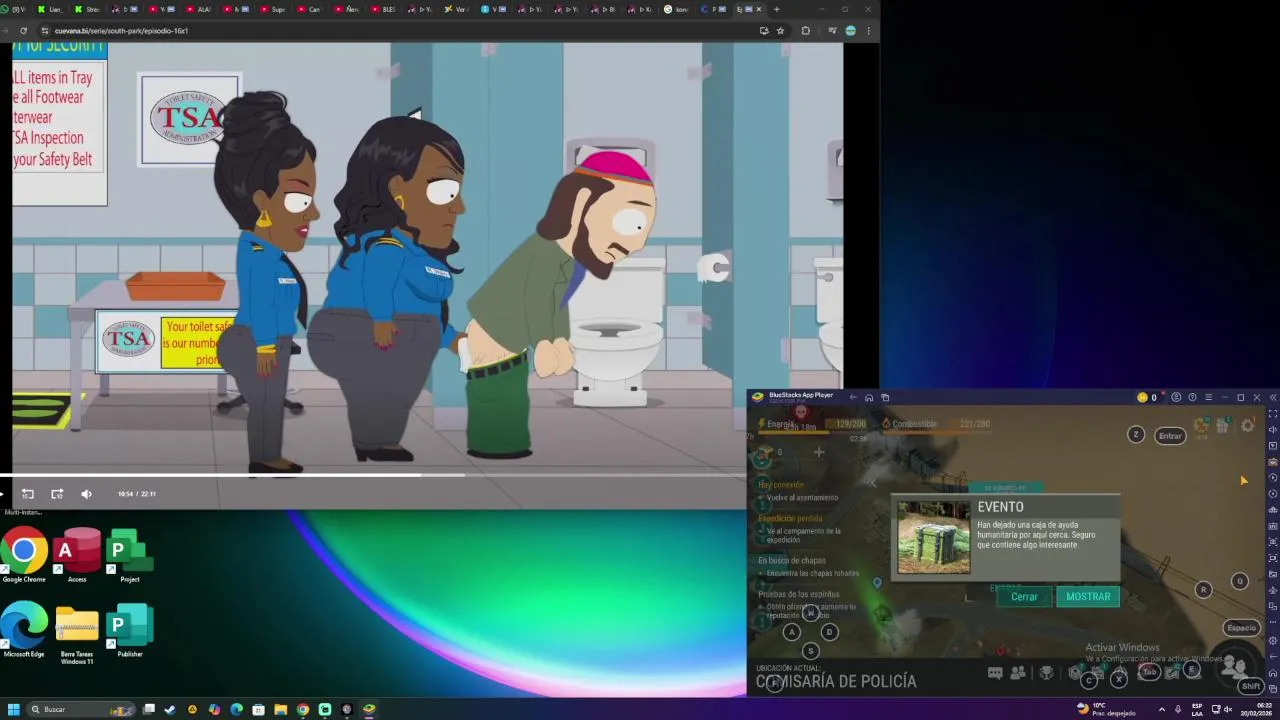
Task: Open the gift box rewards icon
Action: click(1222, 426)
